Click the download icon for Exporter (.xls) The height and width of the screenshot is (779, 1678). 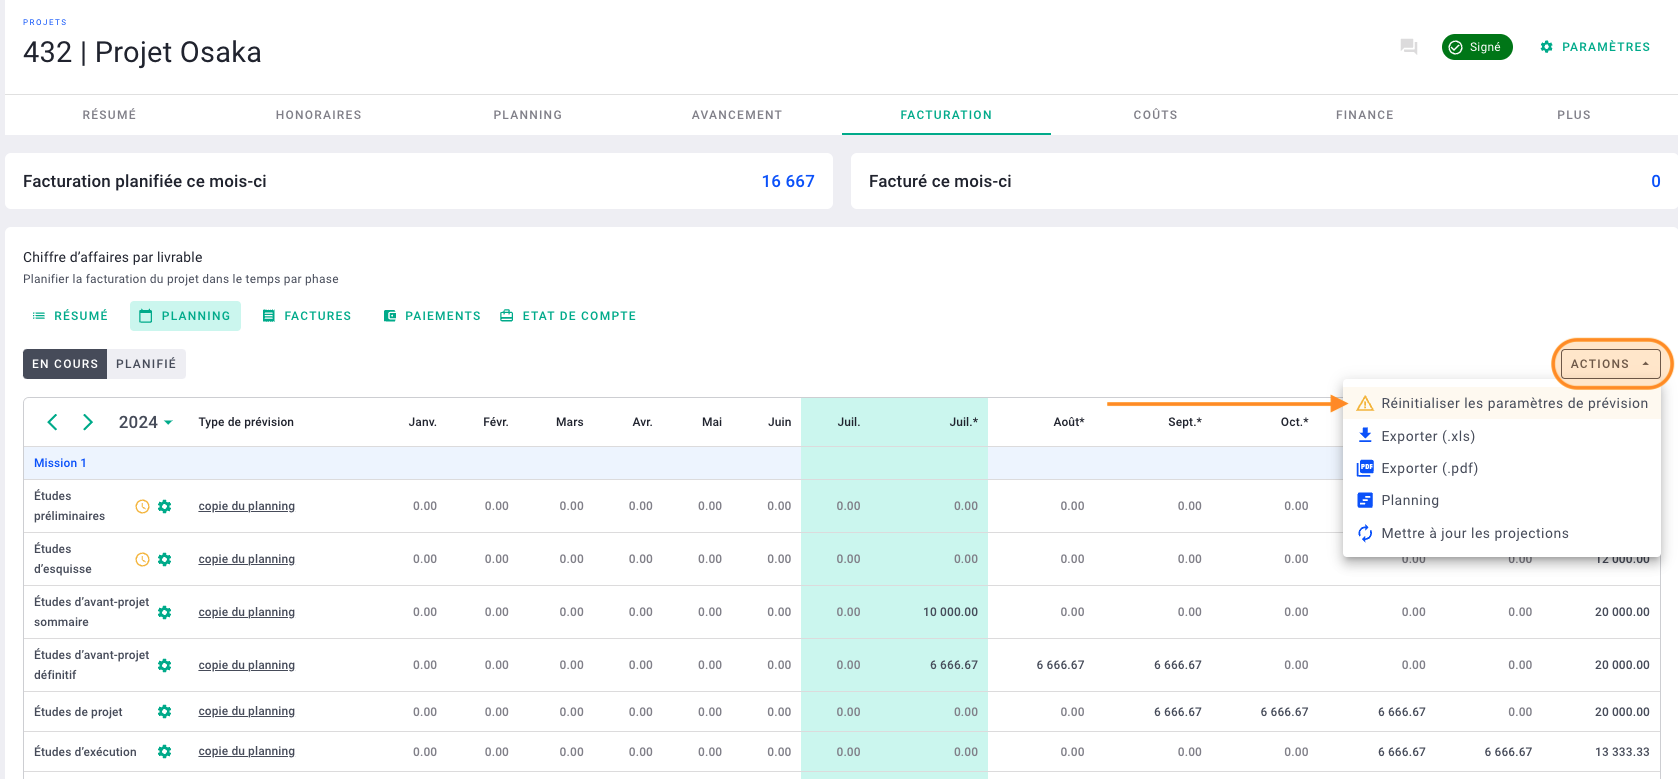(x=1365, y=436)
